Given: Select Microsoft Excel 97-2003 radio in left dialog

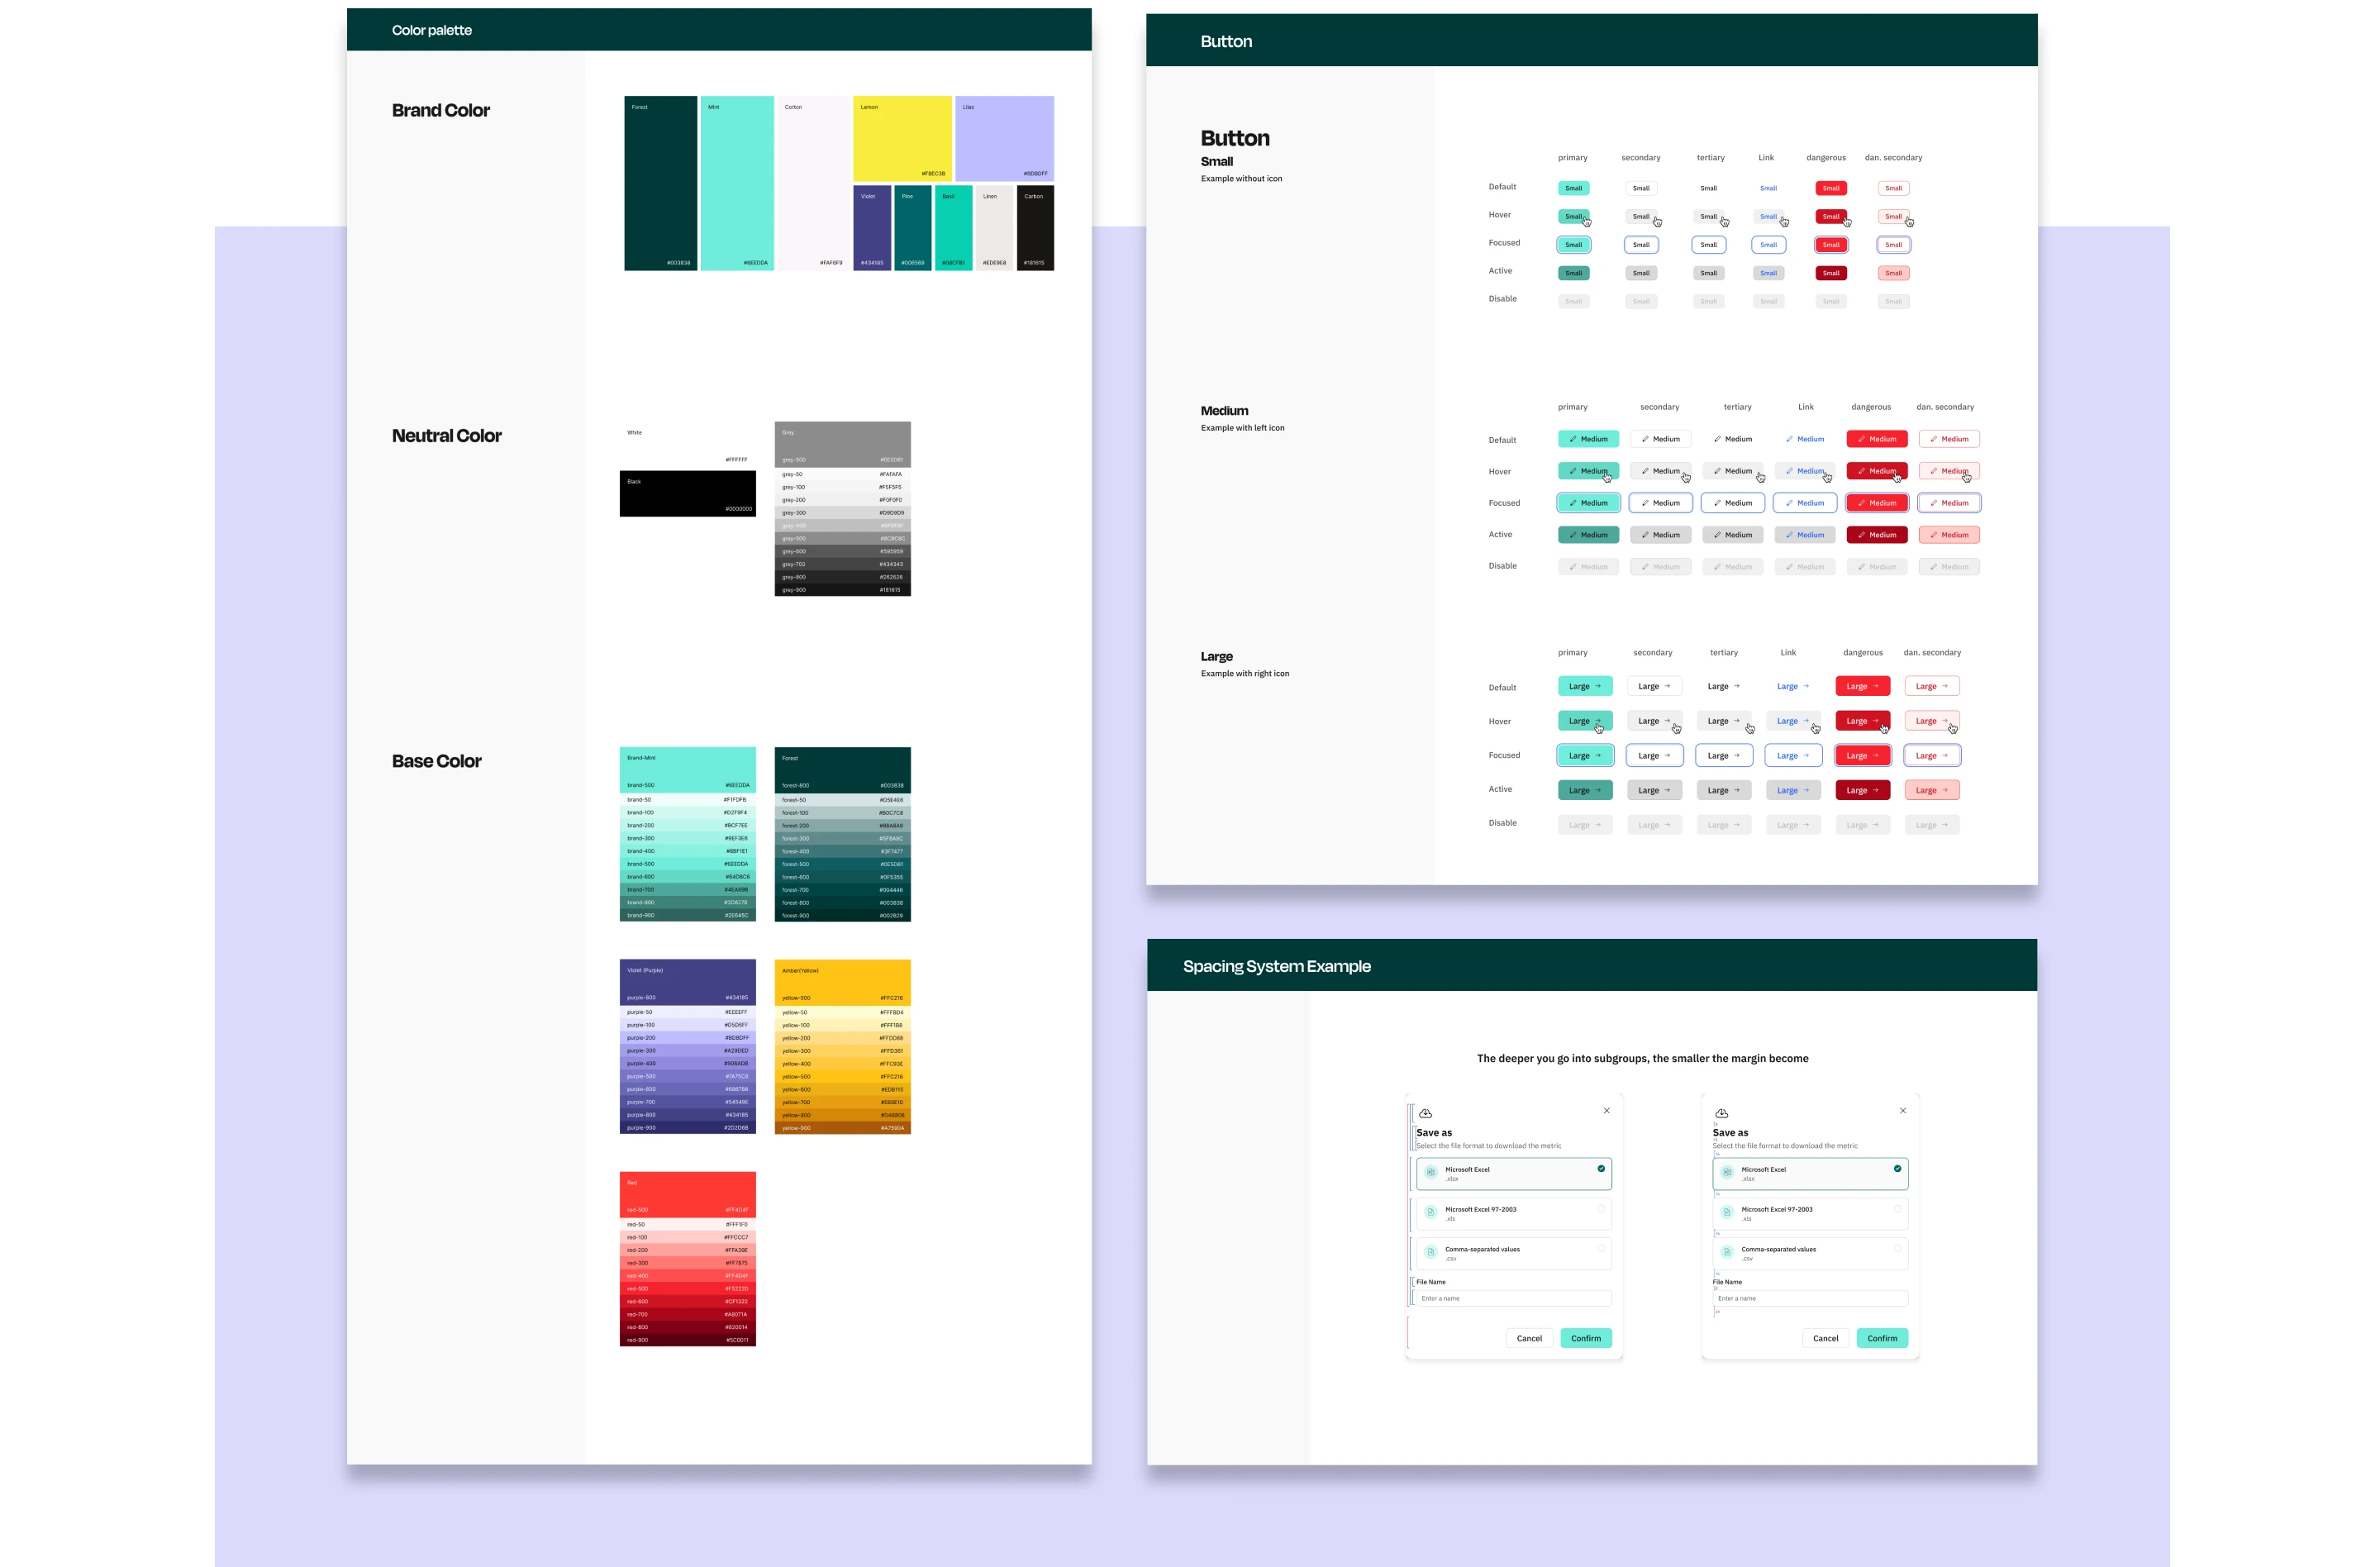Looking at the screenshot, I should tap(1601, 1209).
